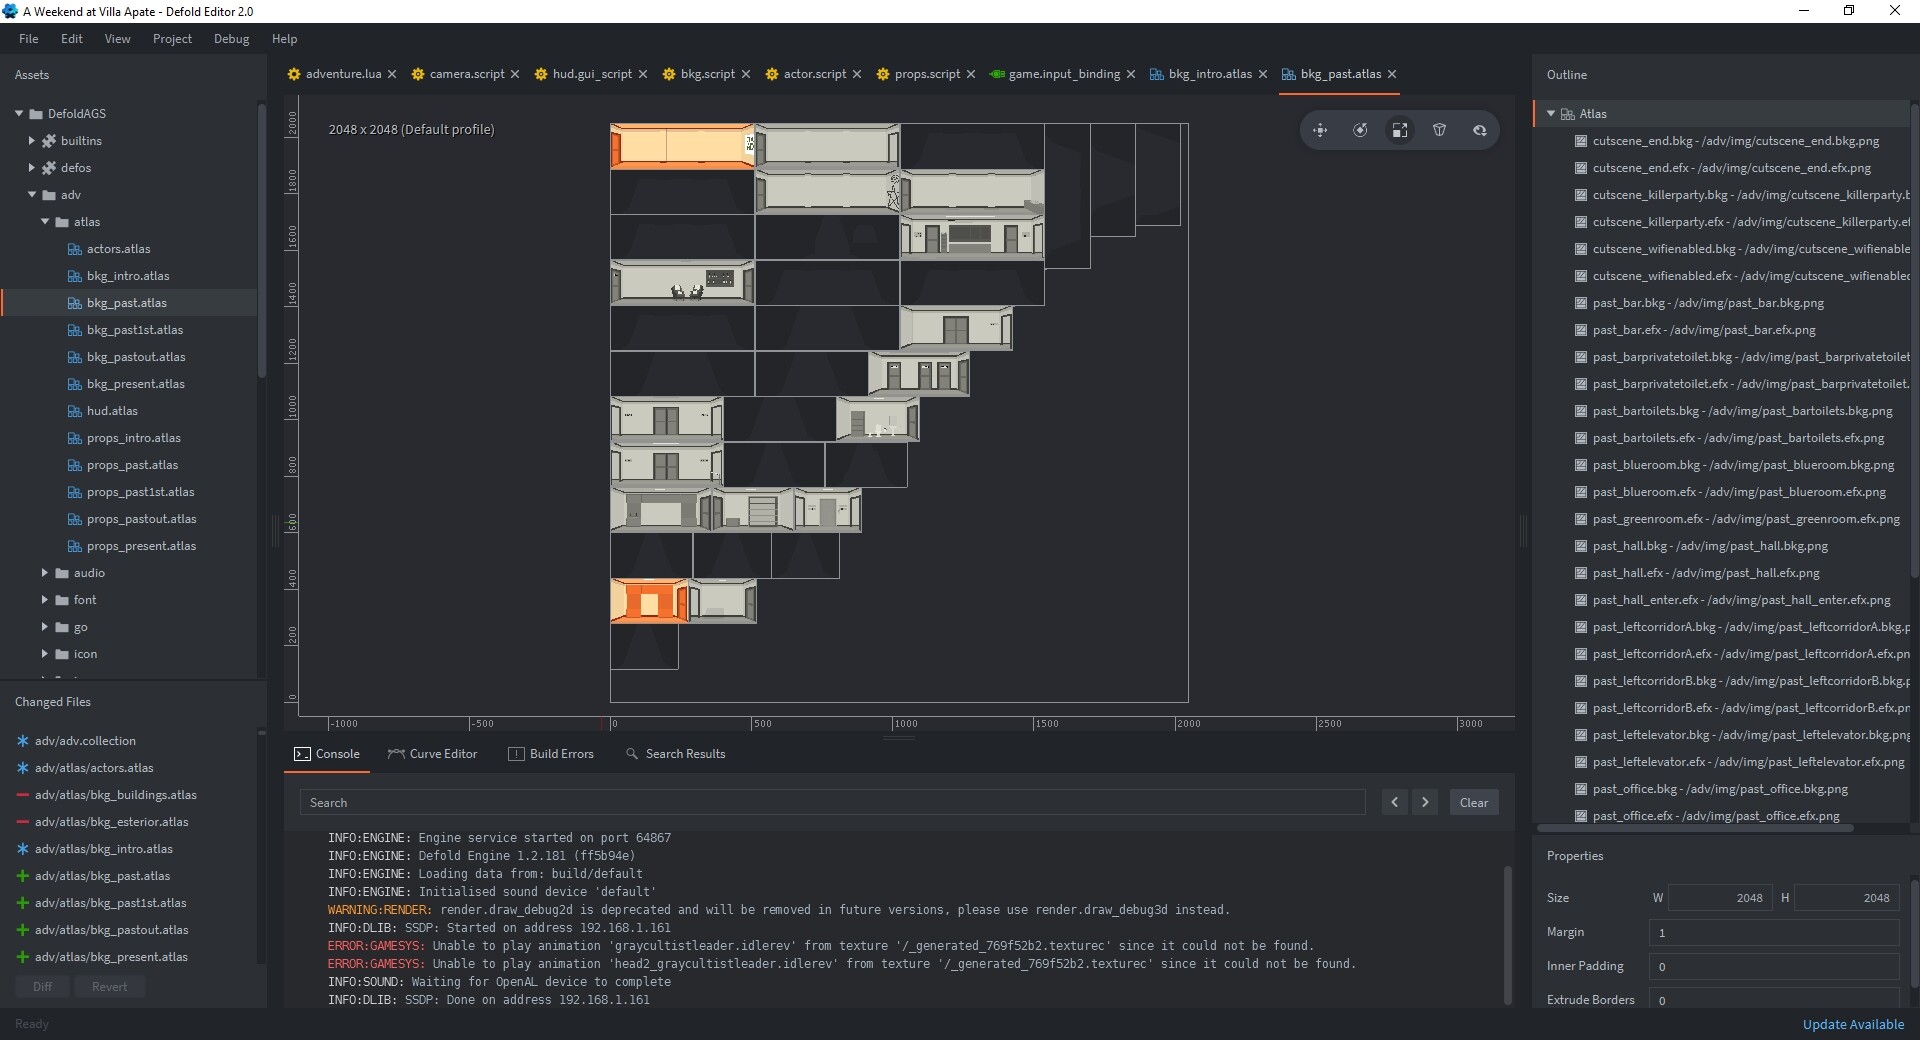Expand the audio folder in Assets
This screenshot has width=1920, height=1040.
click(x=45, y=573)
